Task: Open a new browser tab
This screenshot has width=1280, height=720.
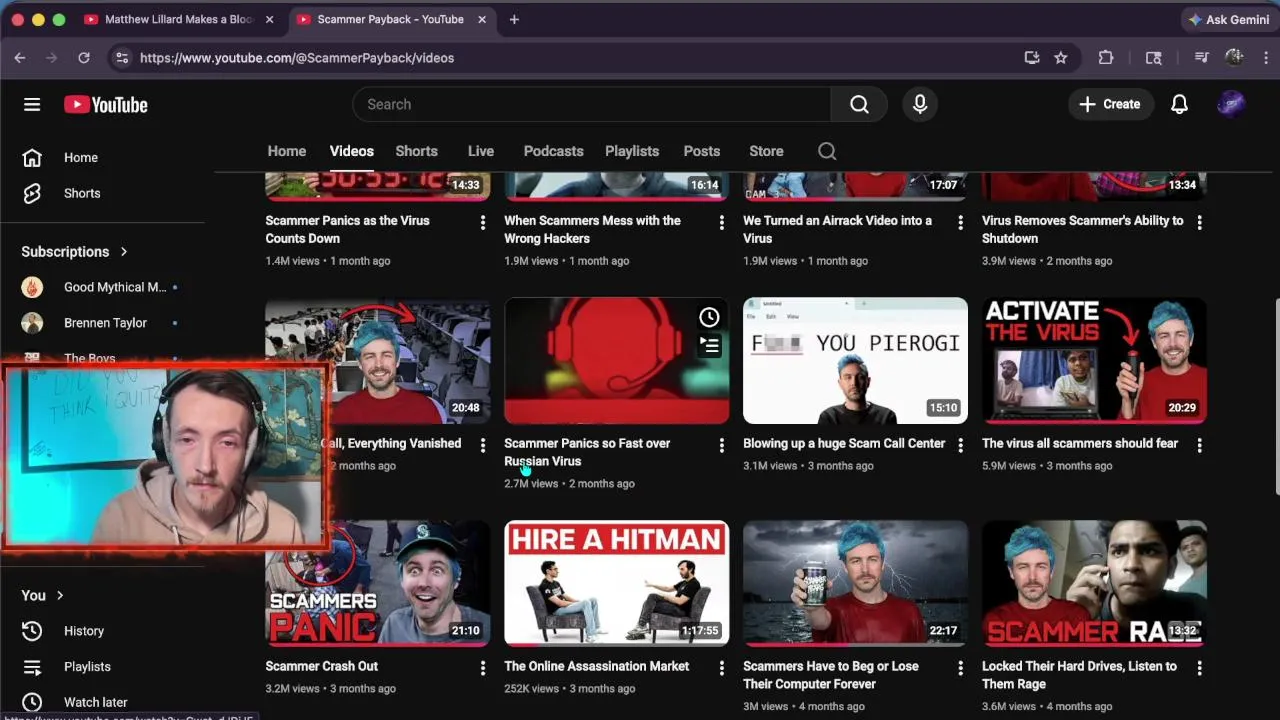Action: pos(514,19)
